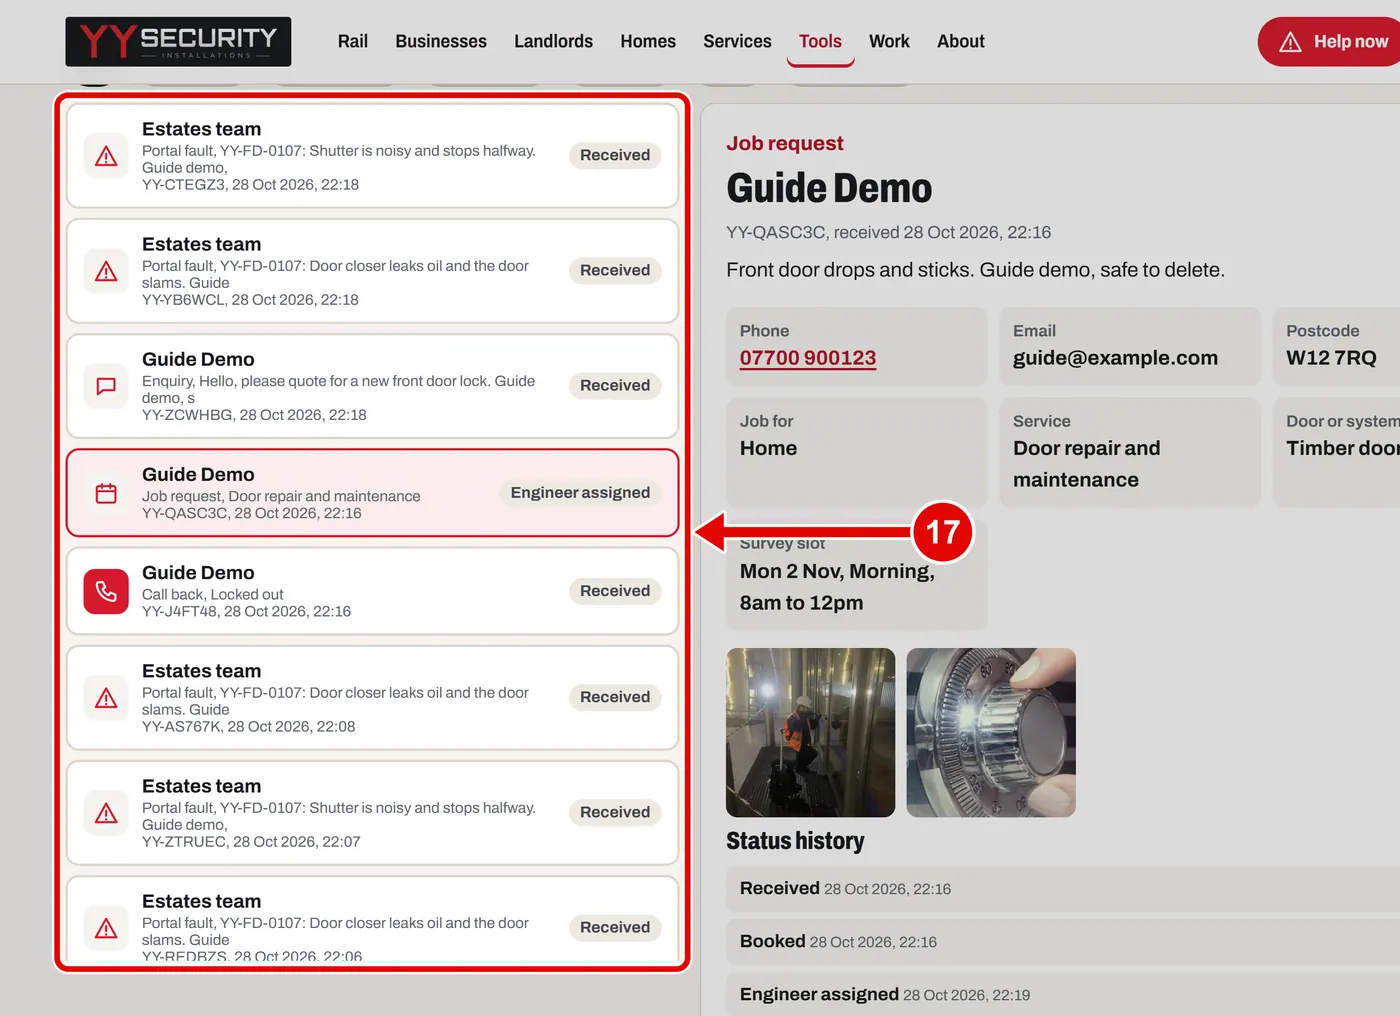The image size is (1400, 1016).
Task: Click the 'Received' badge on card YY-ZCWHBG
Action: (615, 386)
